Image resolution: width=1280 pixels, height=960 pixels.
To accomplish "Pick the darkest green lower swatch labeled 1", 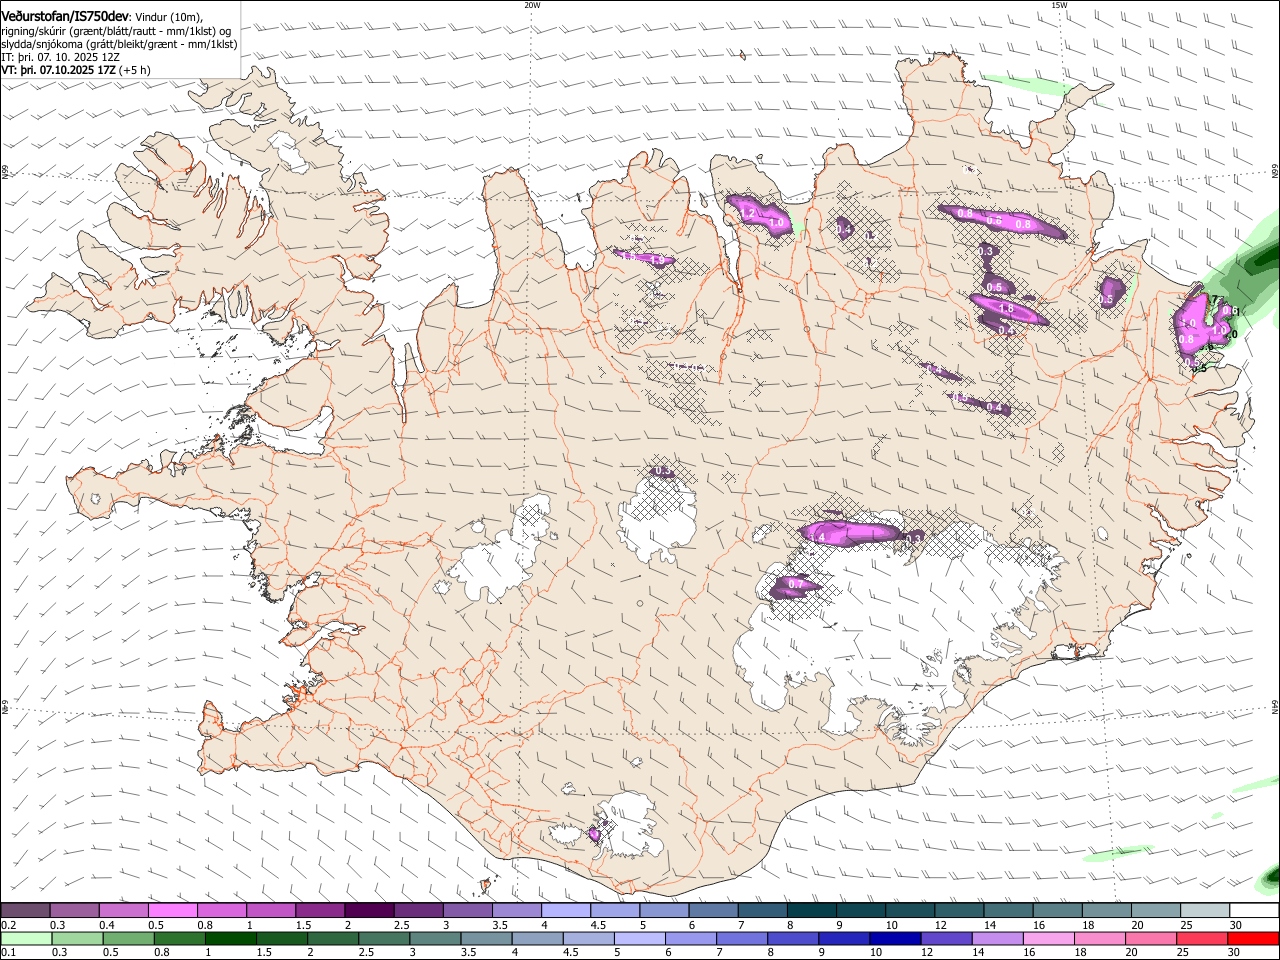I will [230, 938].
